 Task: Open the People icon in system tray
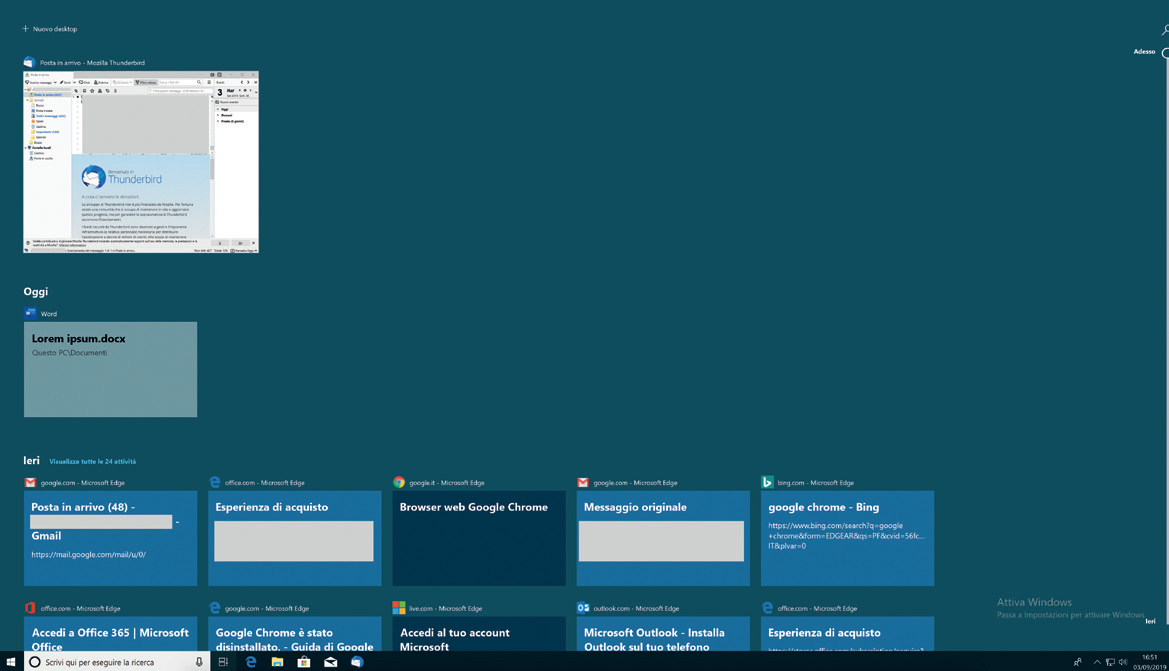1077,662
